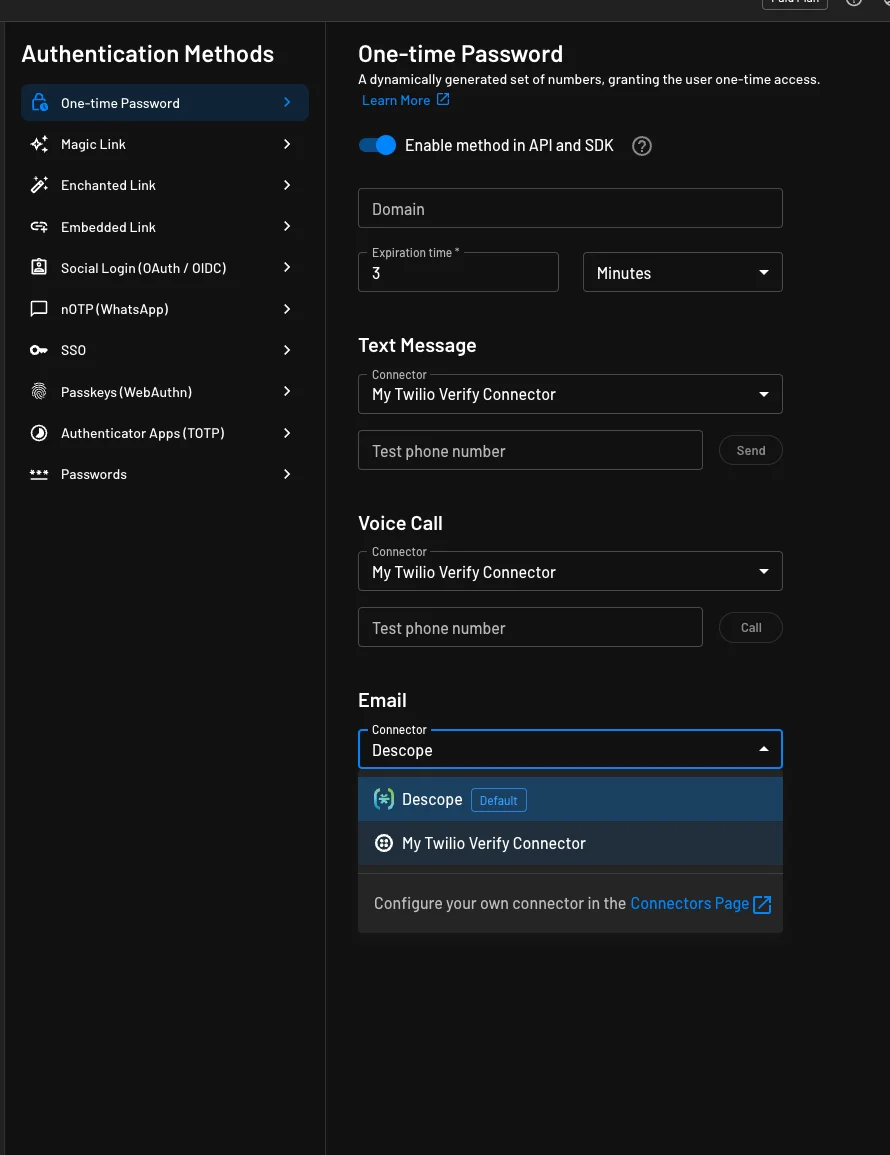Select One-time Password method

[164, 102]
